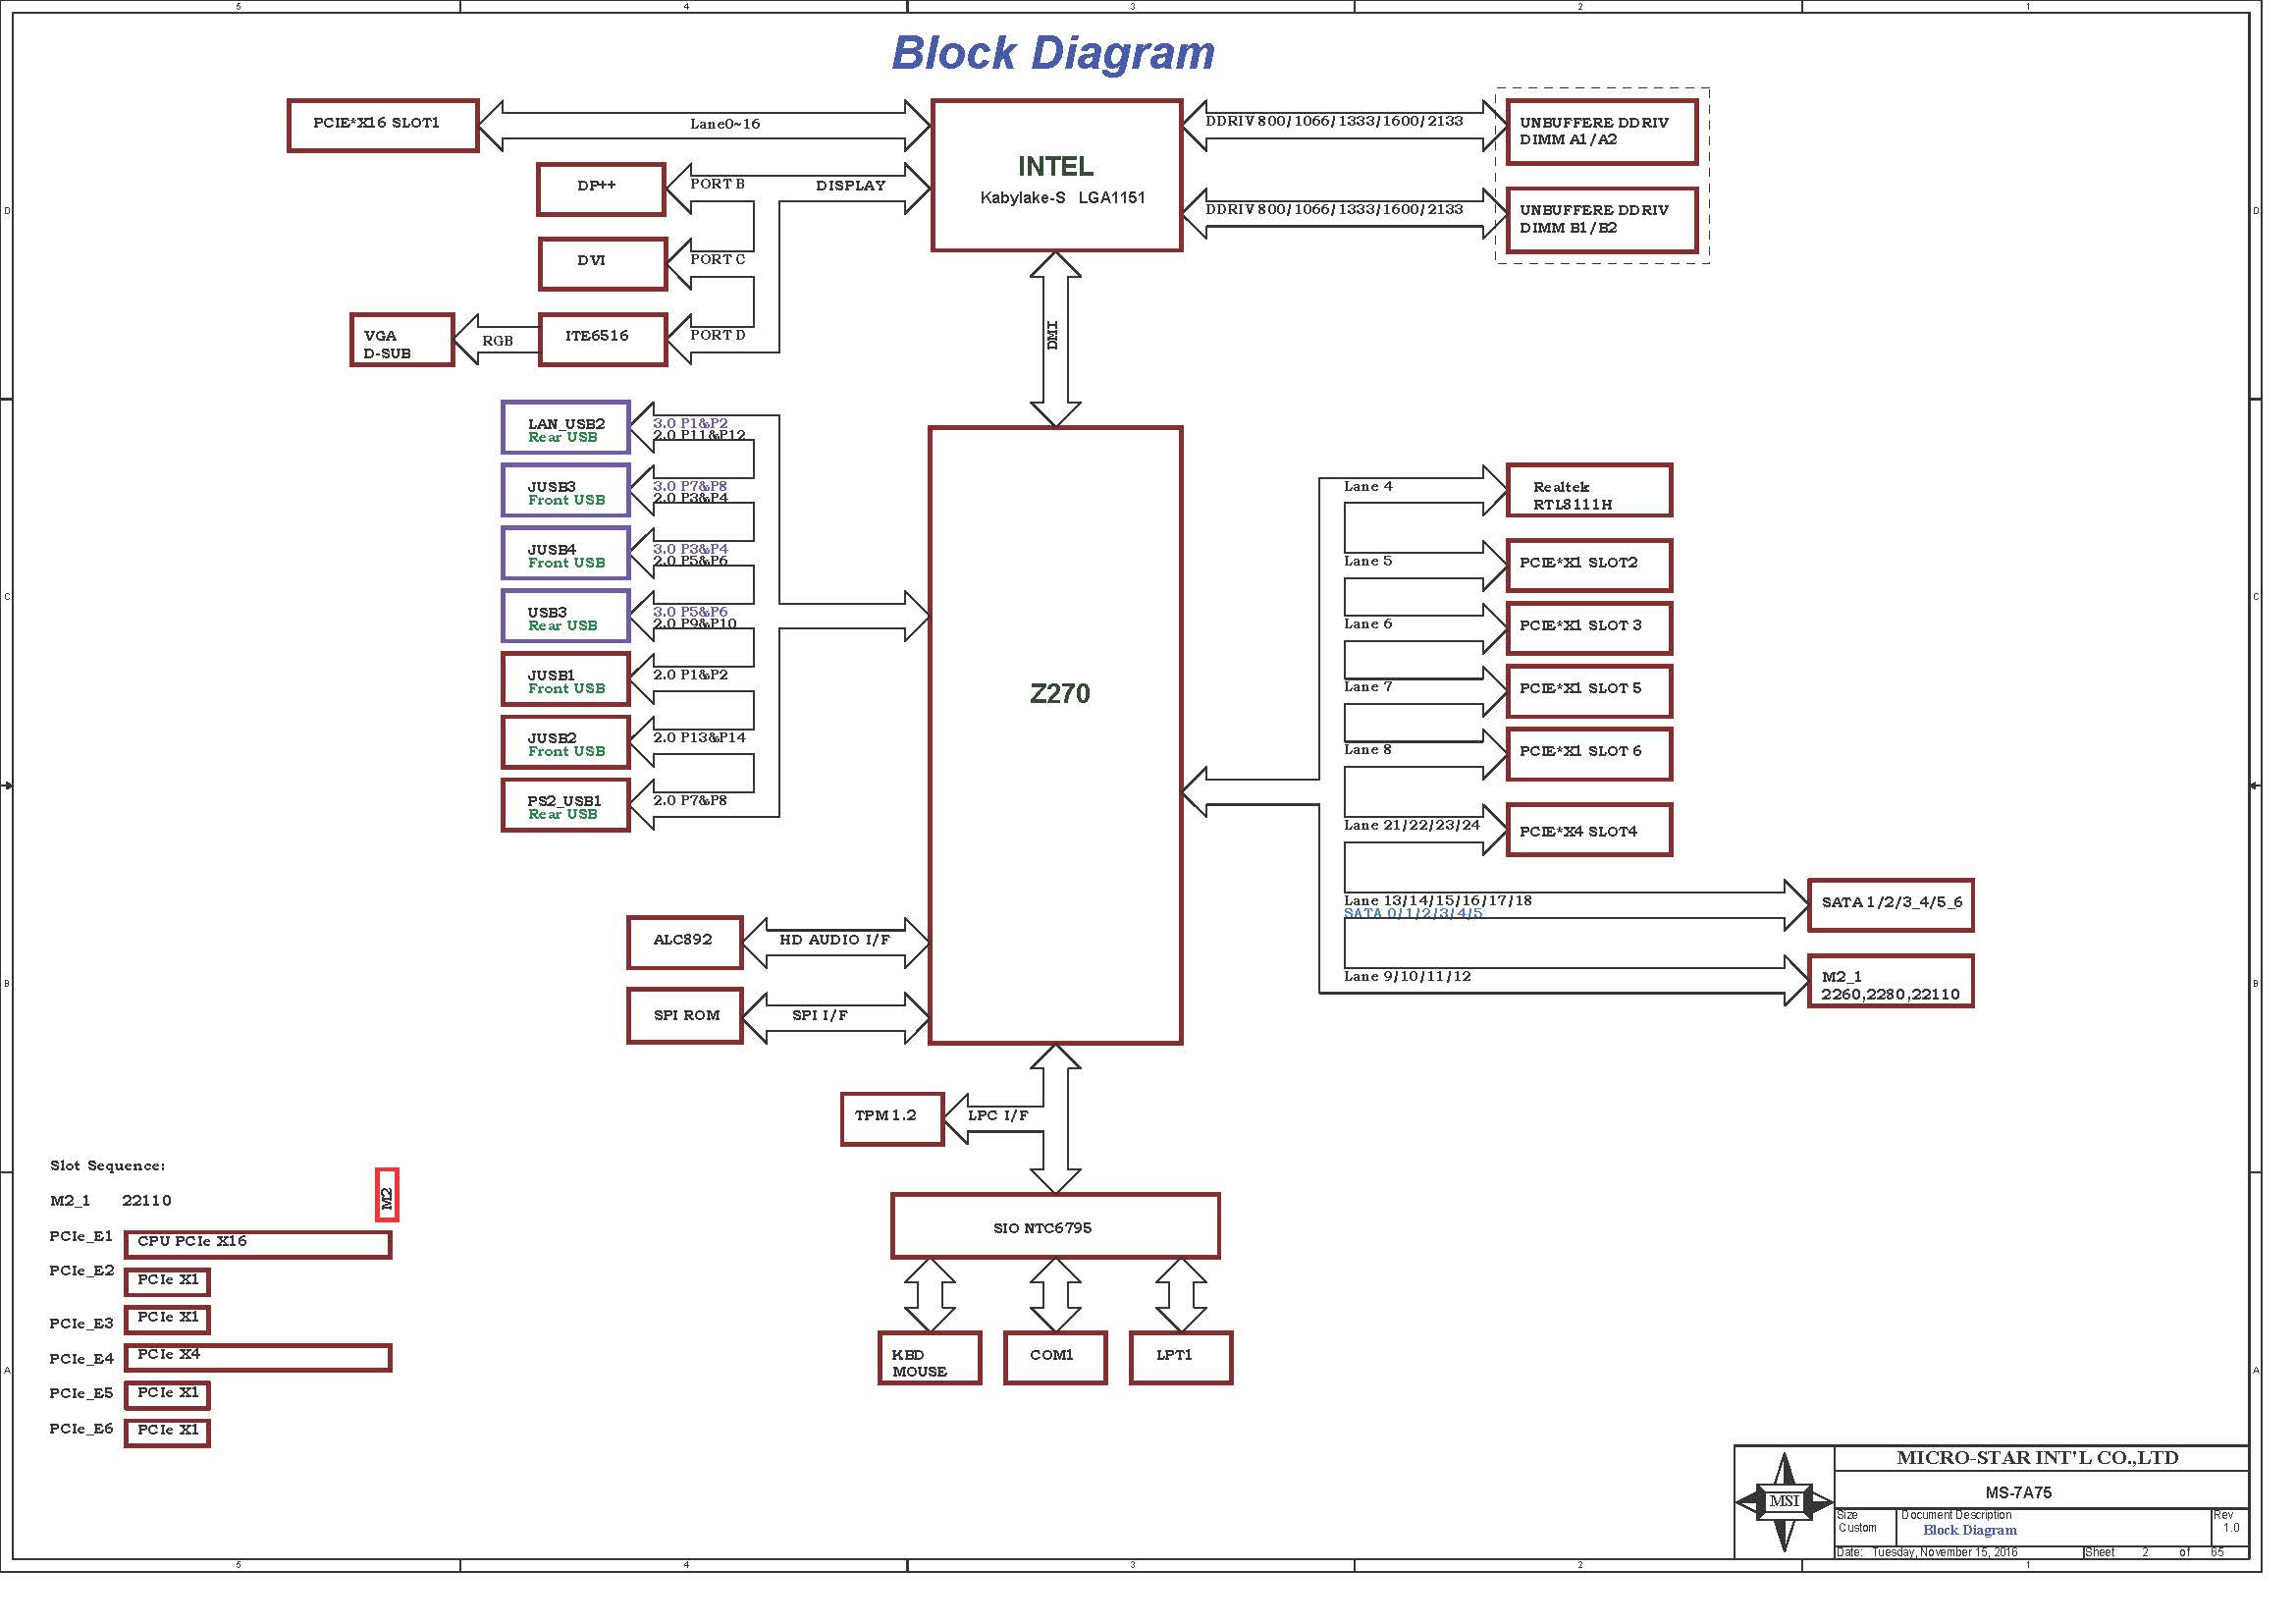Select the PCIE*X1 SLOT 3 block
Screen dimensions: 2296x1624
click(1589, 629)
